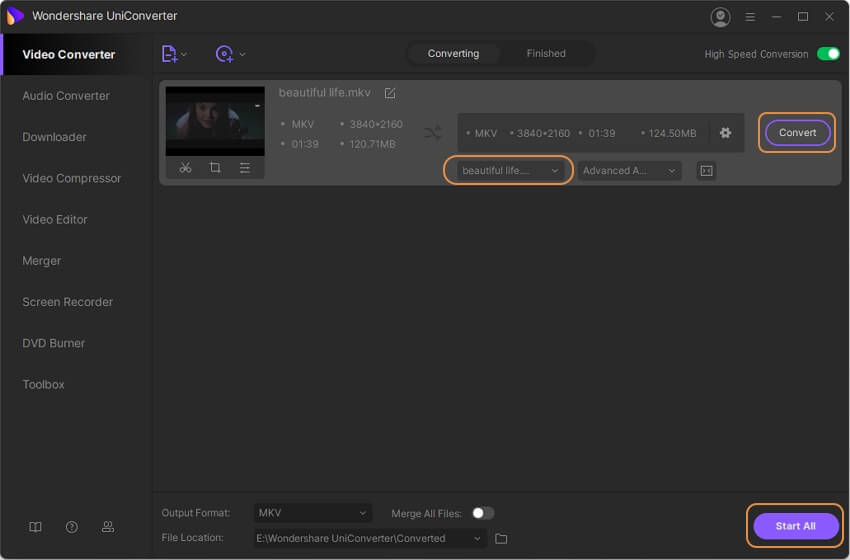850x560 pixels.
Task: Click the shuffle convert arrows icon
Action: pos(433,133)
